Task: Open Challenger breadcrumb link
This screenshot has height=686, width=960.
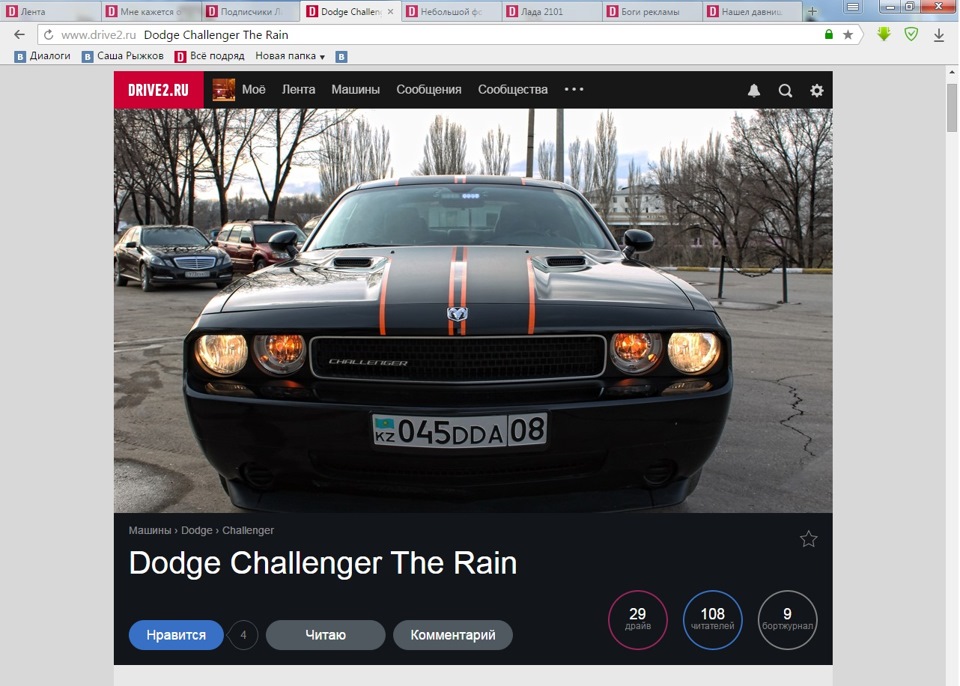Action: click(x=248, y=530)
